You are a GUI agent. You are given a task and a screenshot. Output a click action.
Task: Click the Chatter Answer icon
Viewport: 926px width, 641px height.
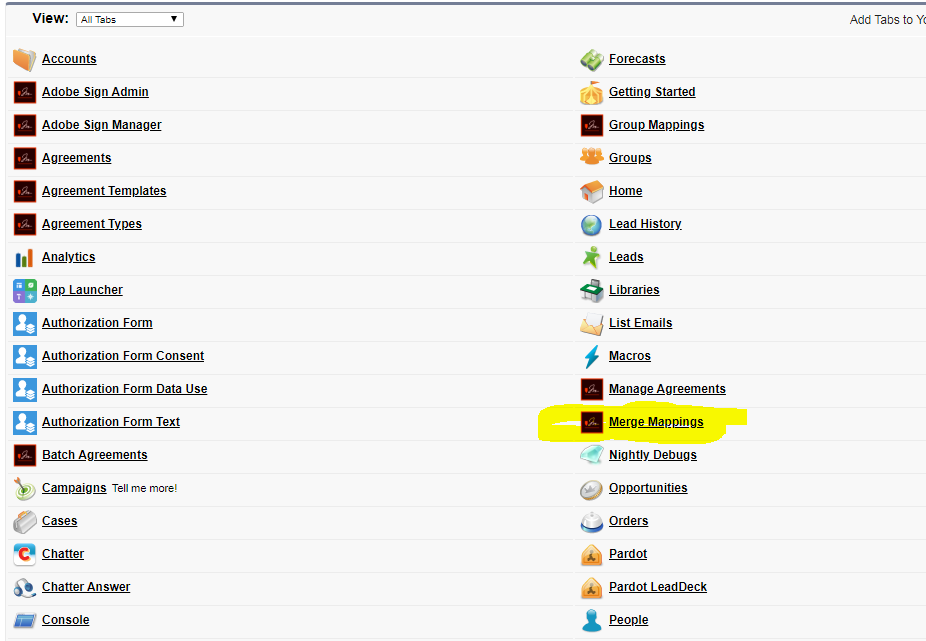click(x=24, y=588)
